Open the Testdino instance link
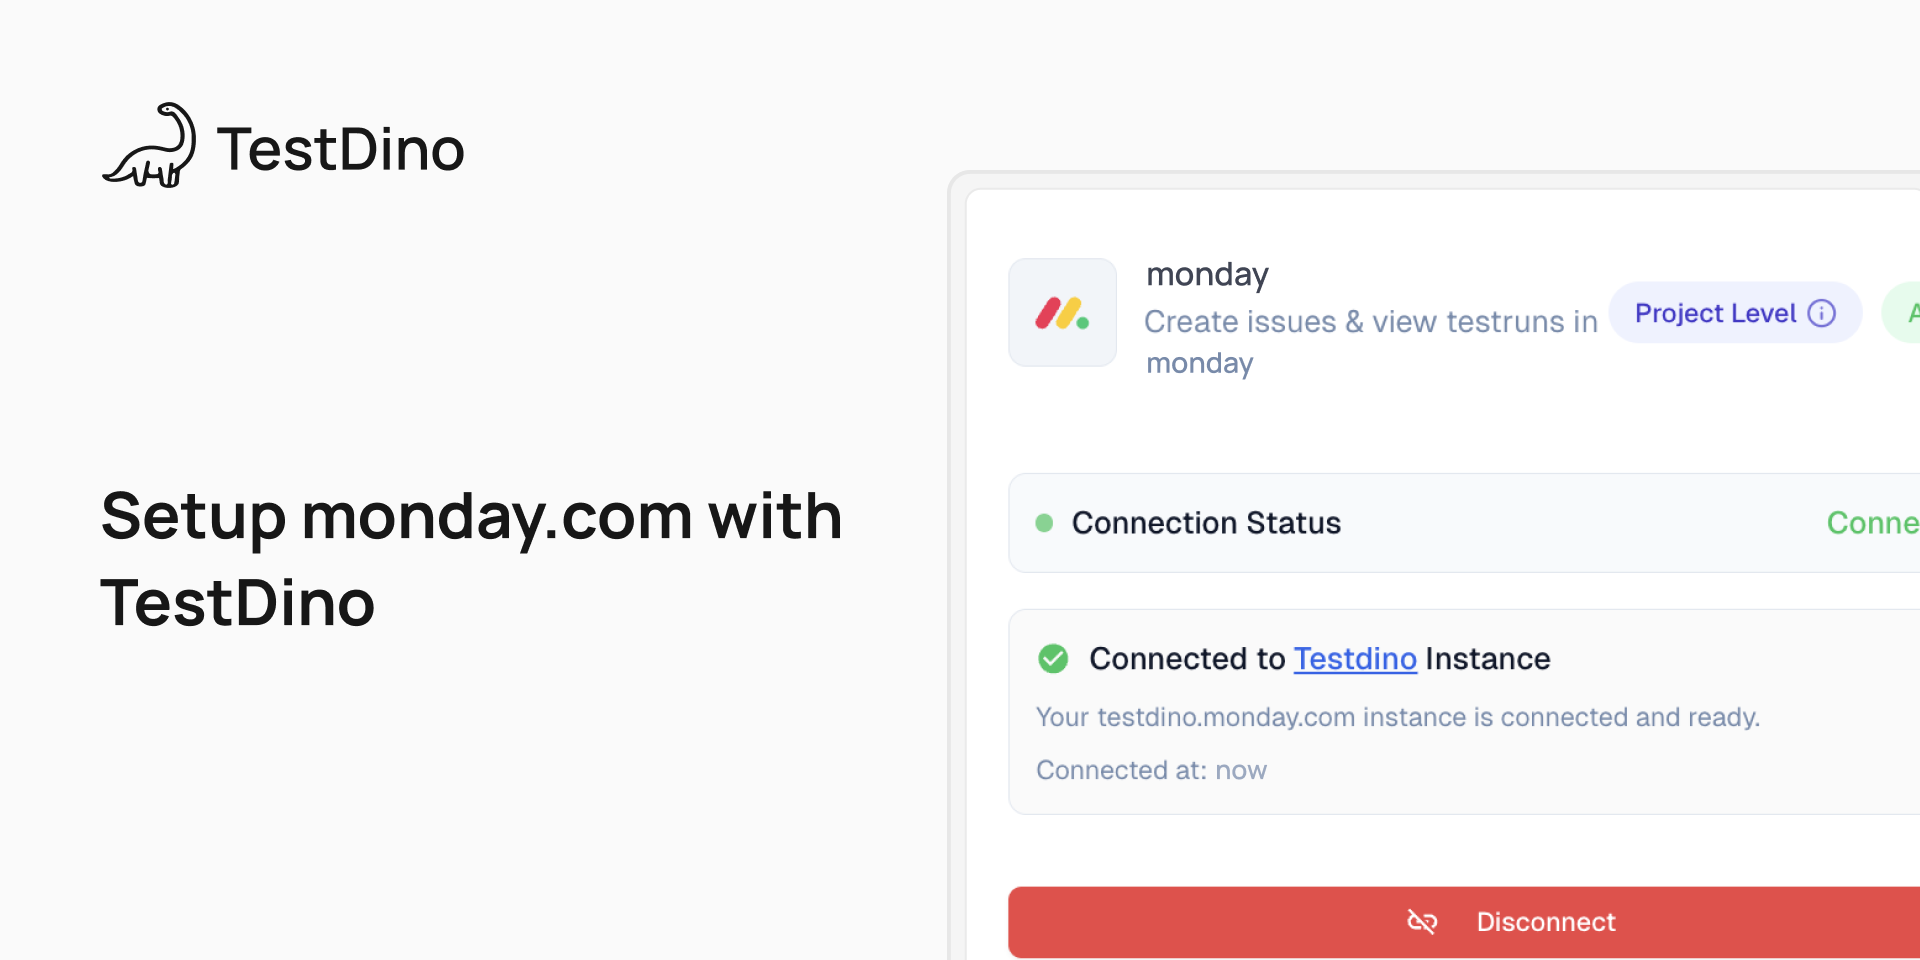1920x960 pixels. coord(1355,659)
